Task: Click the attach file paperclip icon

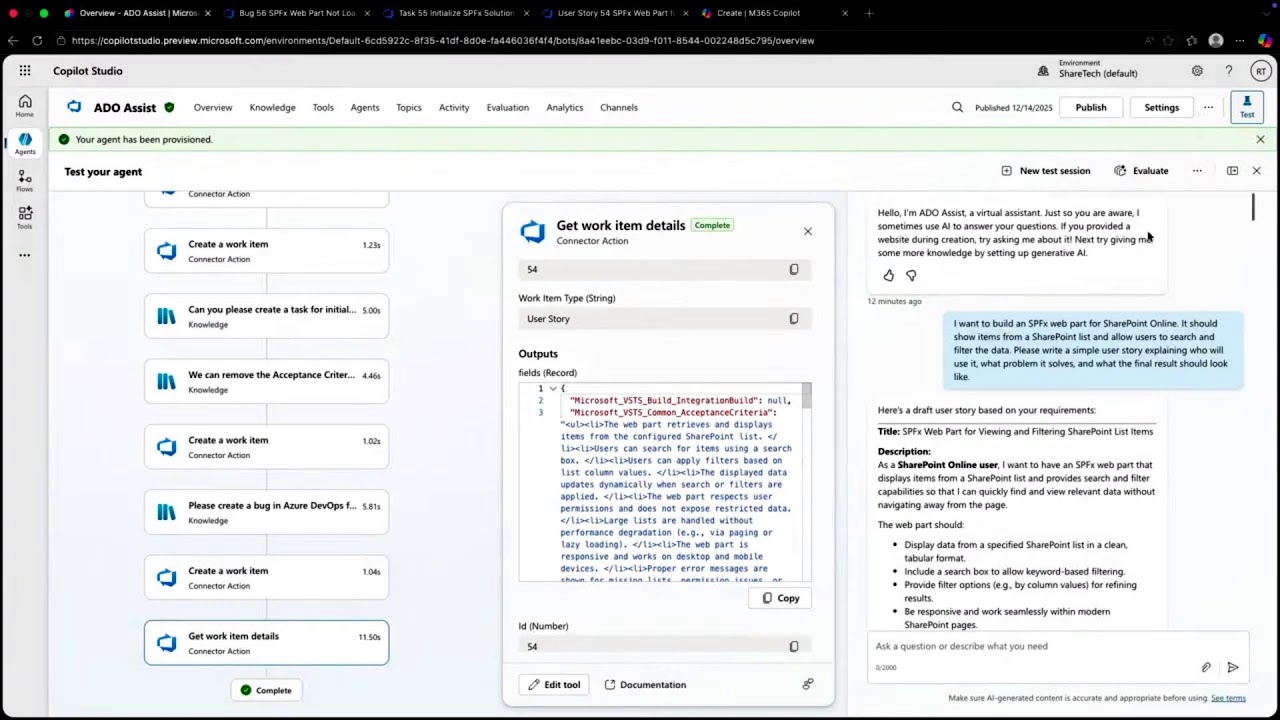Action: tap(1206, 667)
